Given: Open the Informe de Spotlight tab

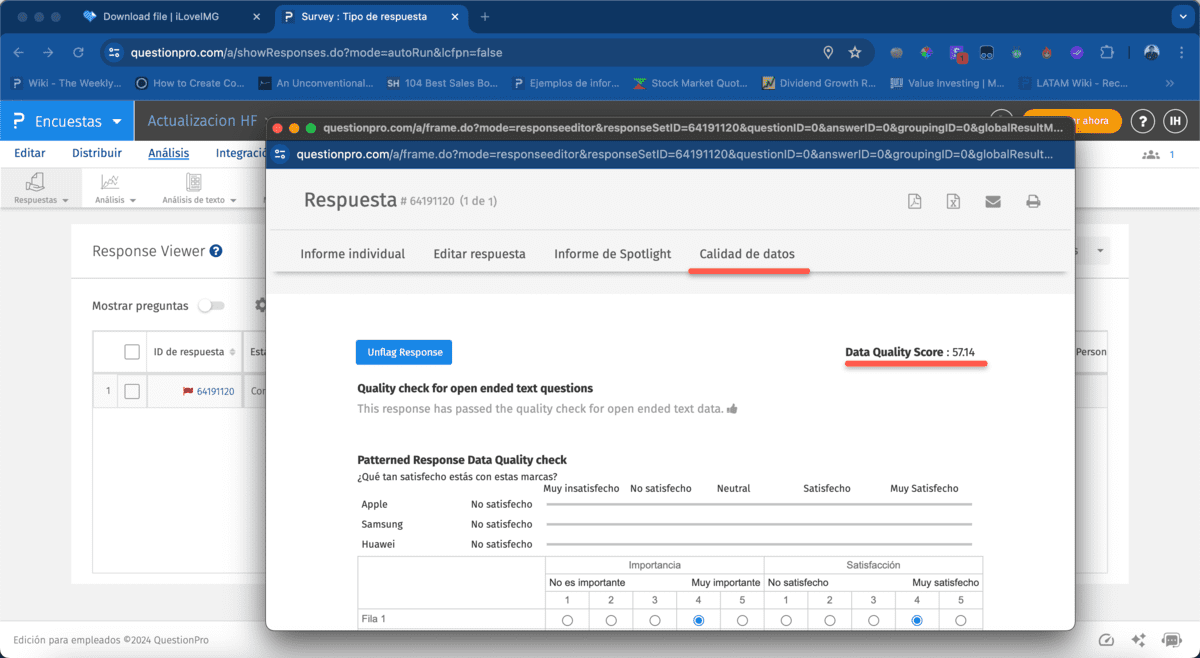Looking at the screenshot, I should click(612, 254).
